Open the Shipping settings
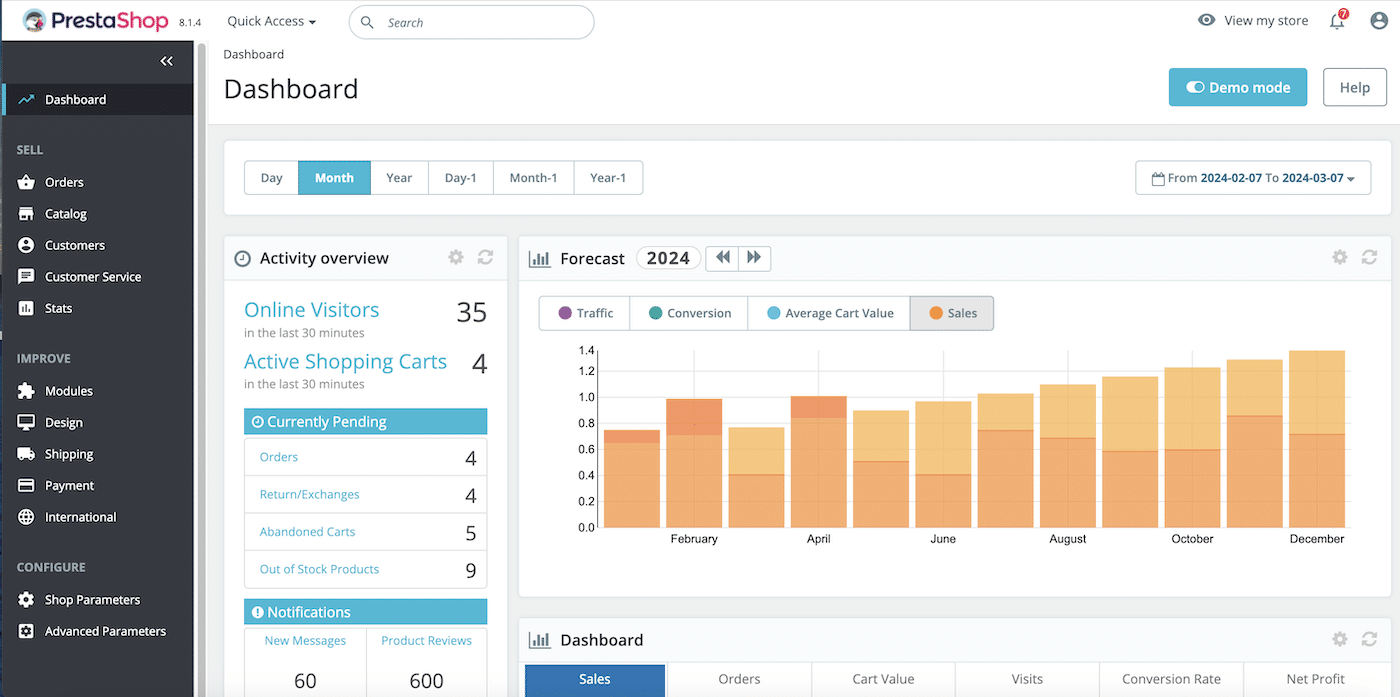The image size is (1400, 697). click(64, 453)
